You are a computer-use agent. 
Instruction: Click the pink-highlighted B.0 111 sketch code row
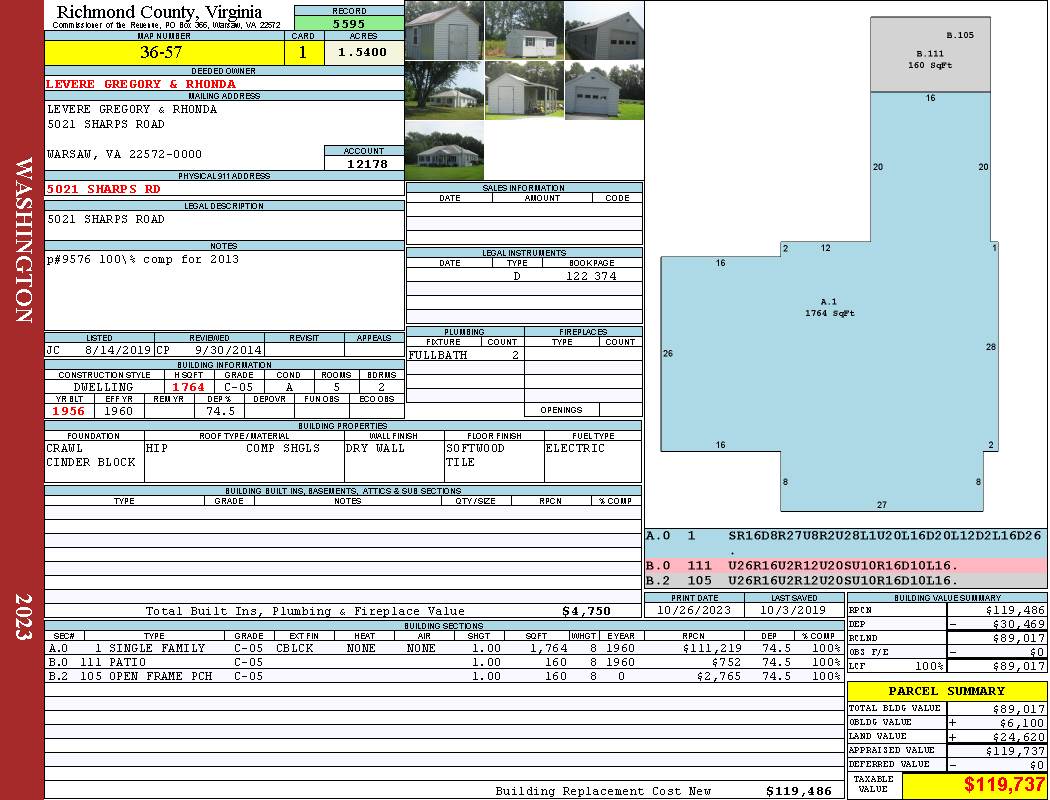click(x=843, y=566)
